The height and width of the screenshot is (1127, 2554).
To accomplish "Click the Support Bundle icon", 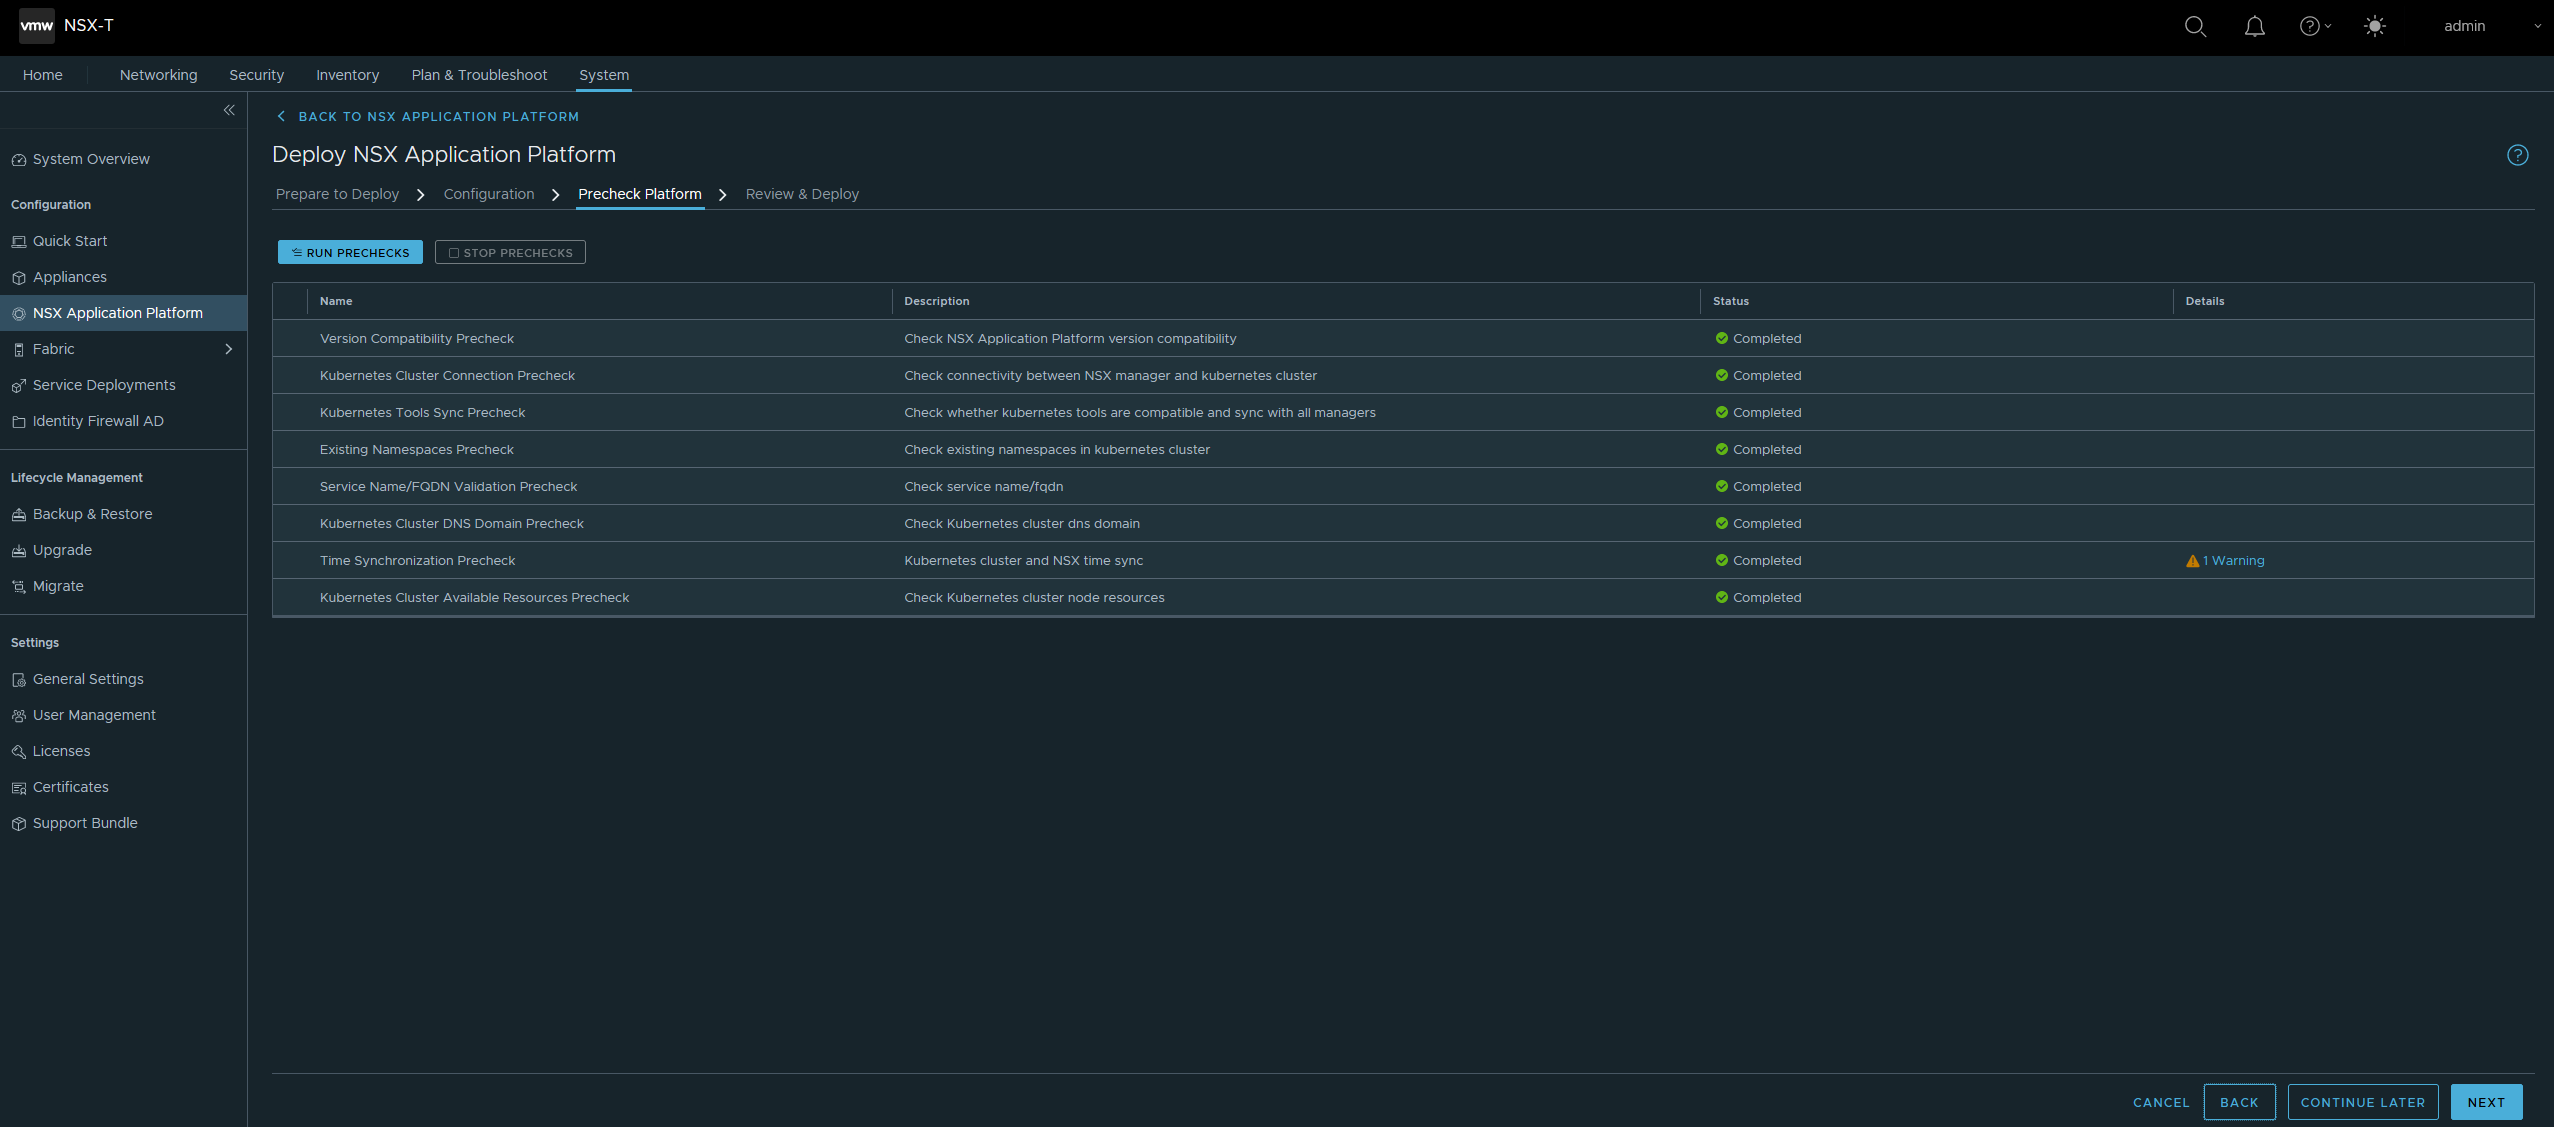I will tap(18, 824).
